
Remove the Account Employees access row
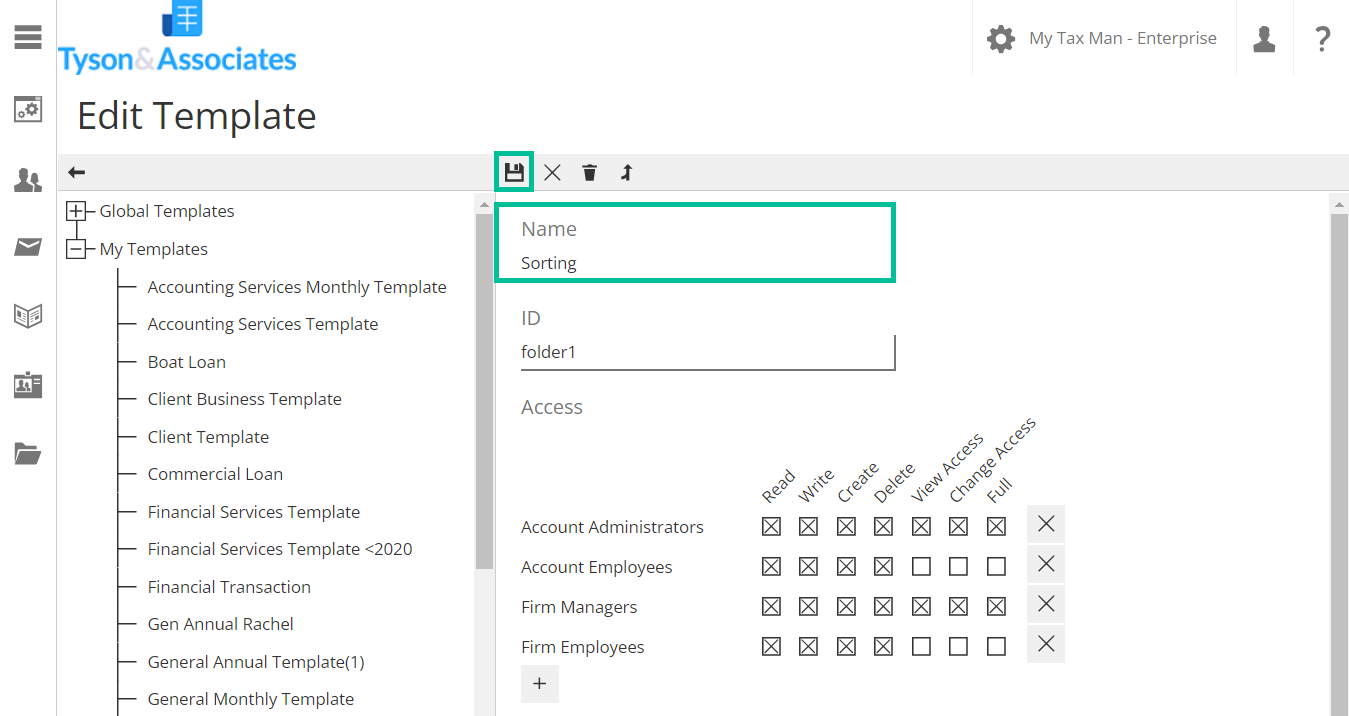pyautogui.click(x=1045, y=563)
